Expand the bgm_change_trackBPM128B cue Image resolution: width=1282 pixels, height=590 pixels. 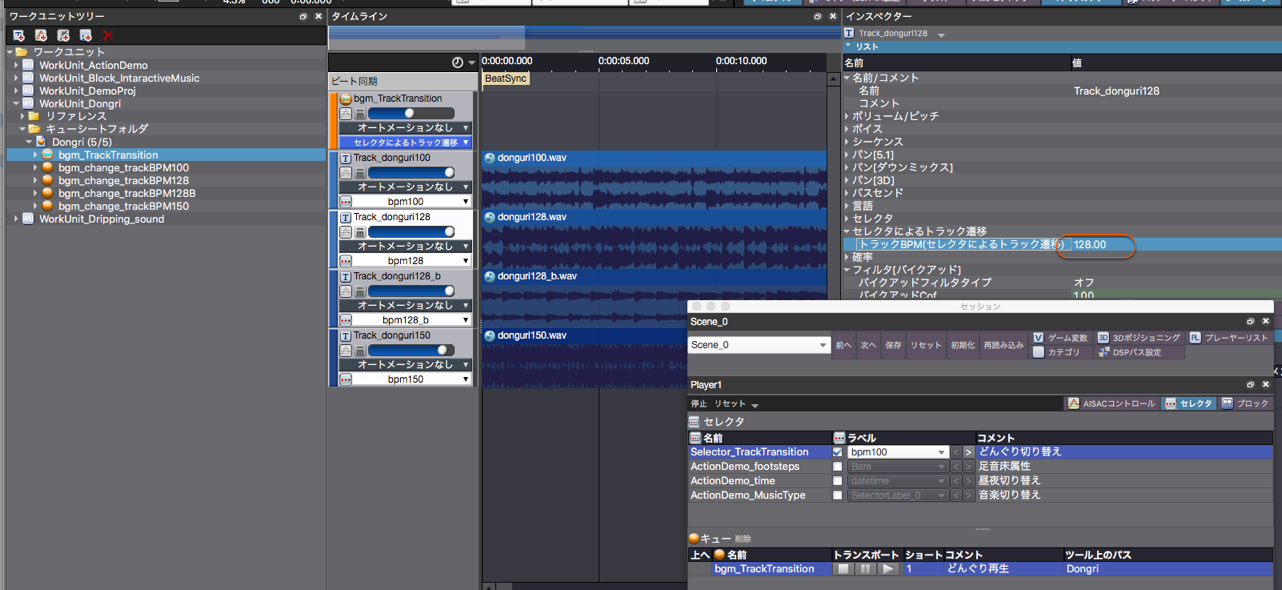36,193
